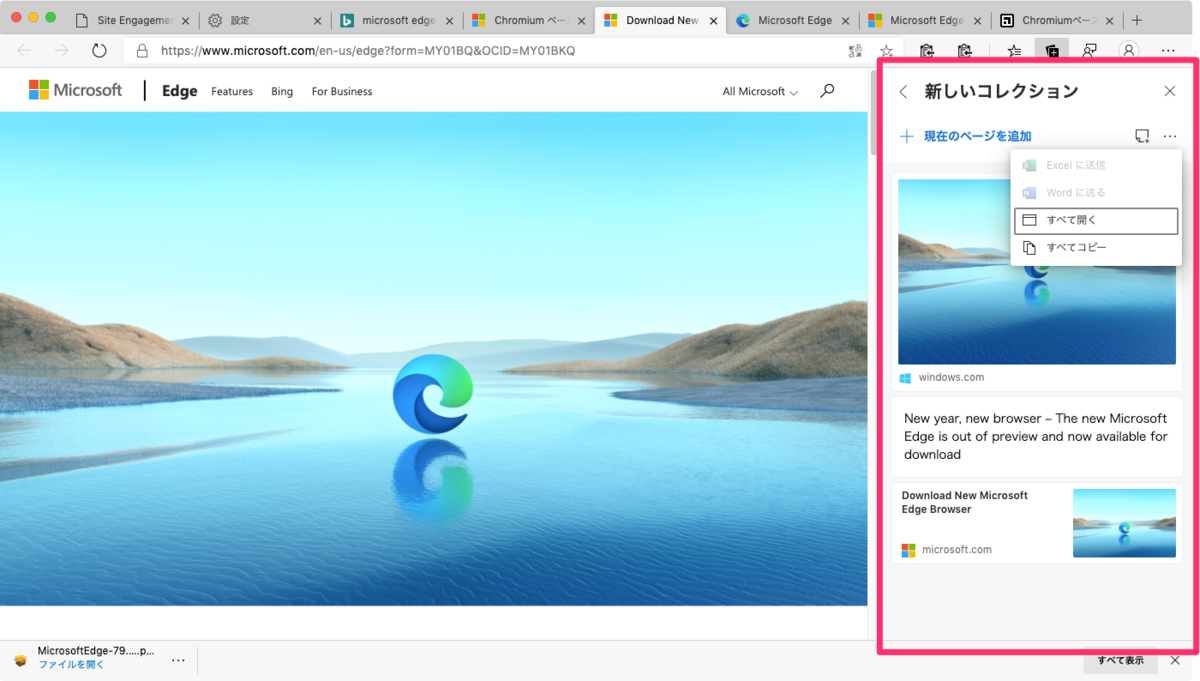Switch to tab with the Edge logo icon
Viewport: 1200px width, 681px height.
tap(793, 20)
